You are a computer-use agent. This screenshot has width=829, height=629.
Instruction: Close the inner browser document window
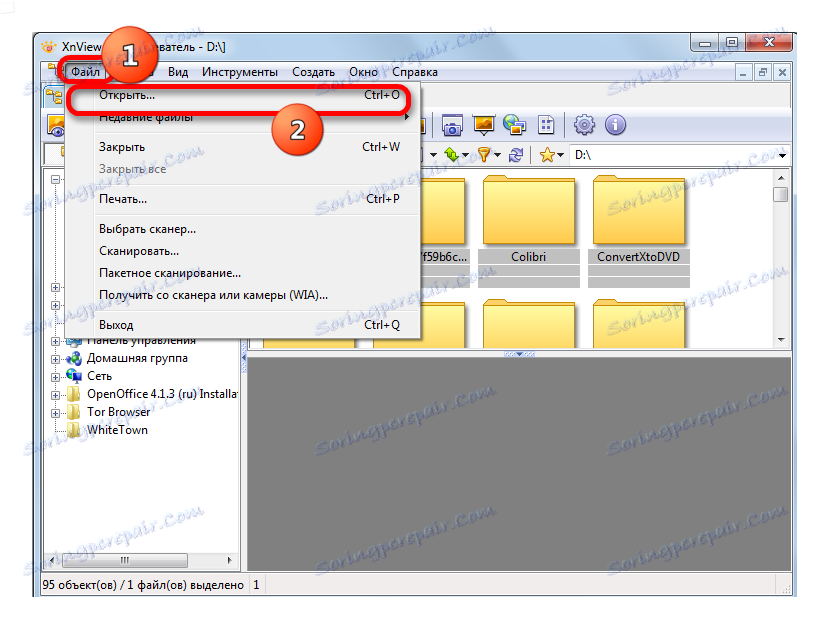point(782,72)
